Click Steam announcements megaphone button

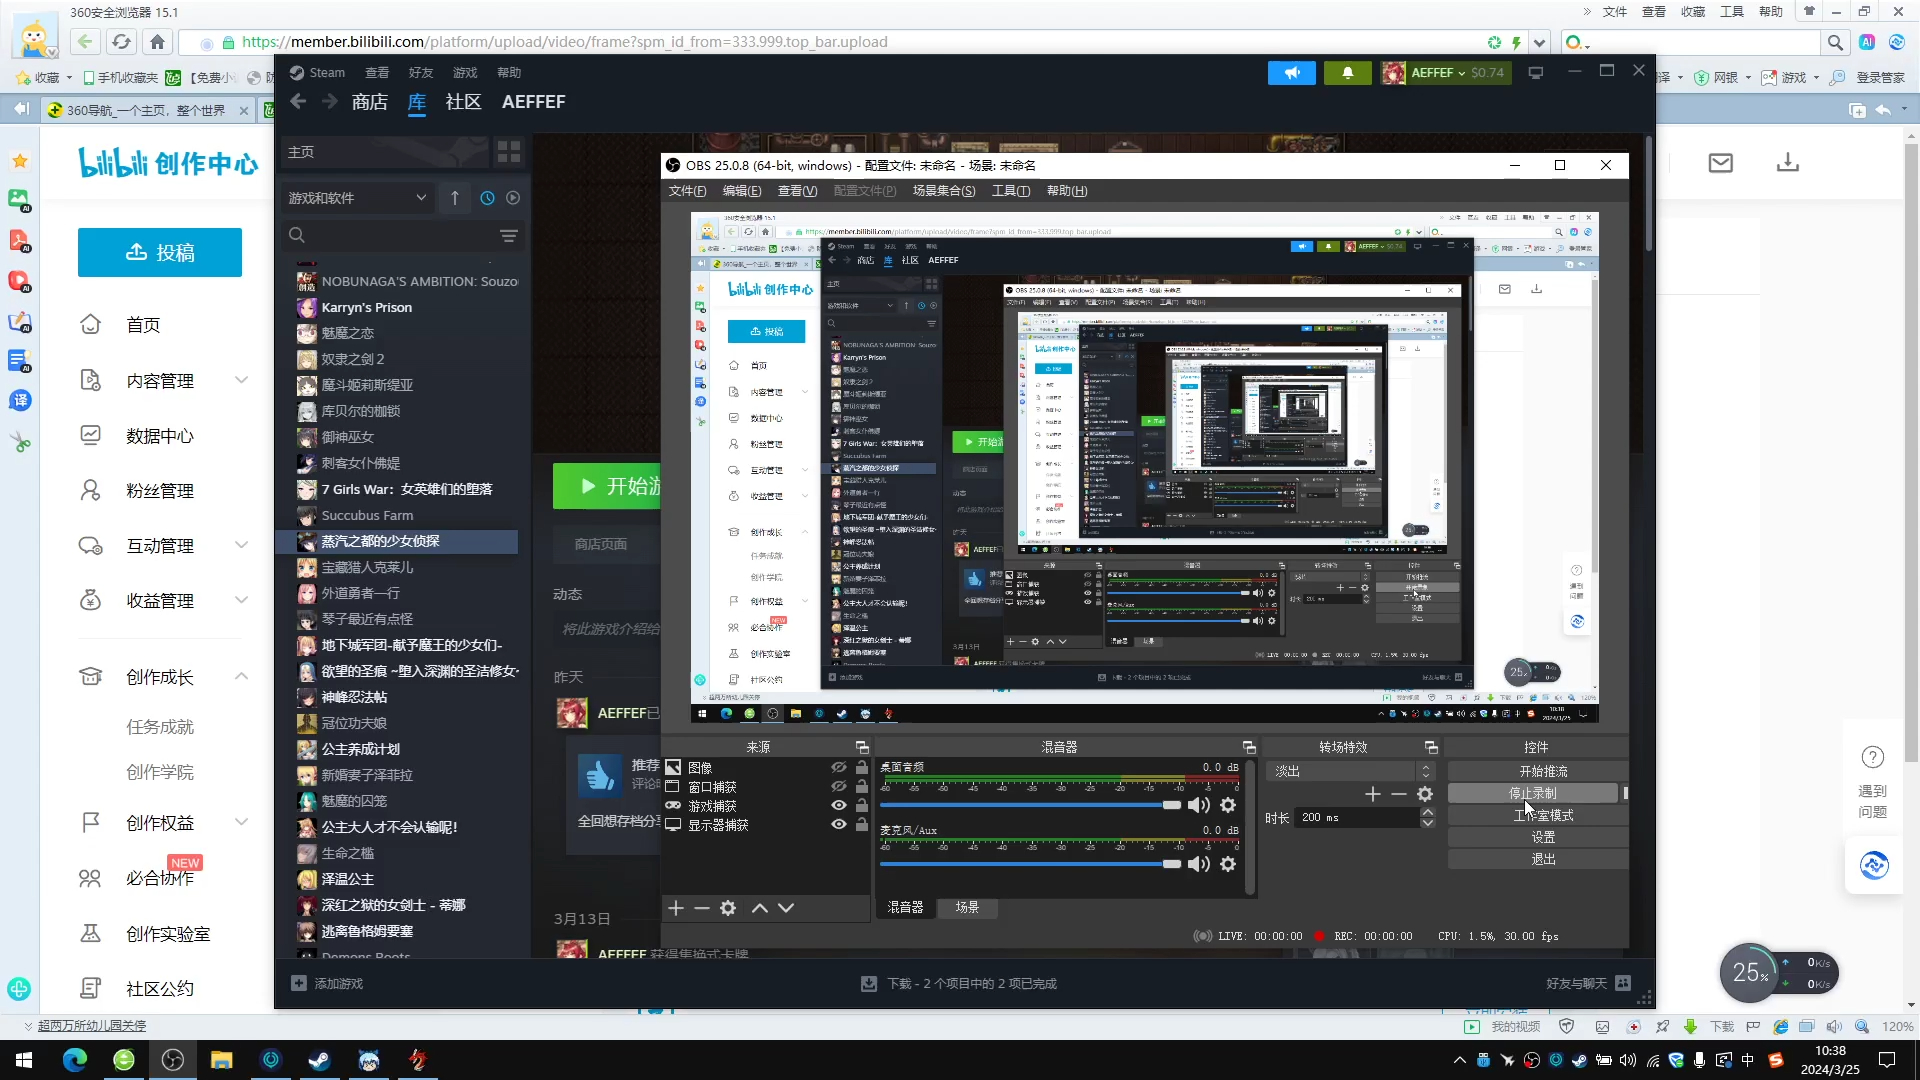coord(1292,73)
